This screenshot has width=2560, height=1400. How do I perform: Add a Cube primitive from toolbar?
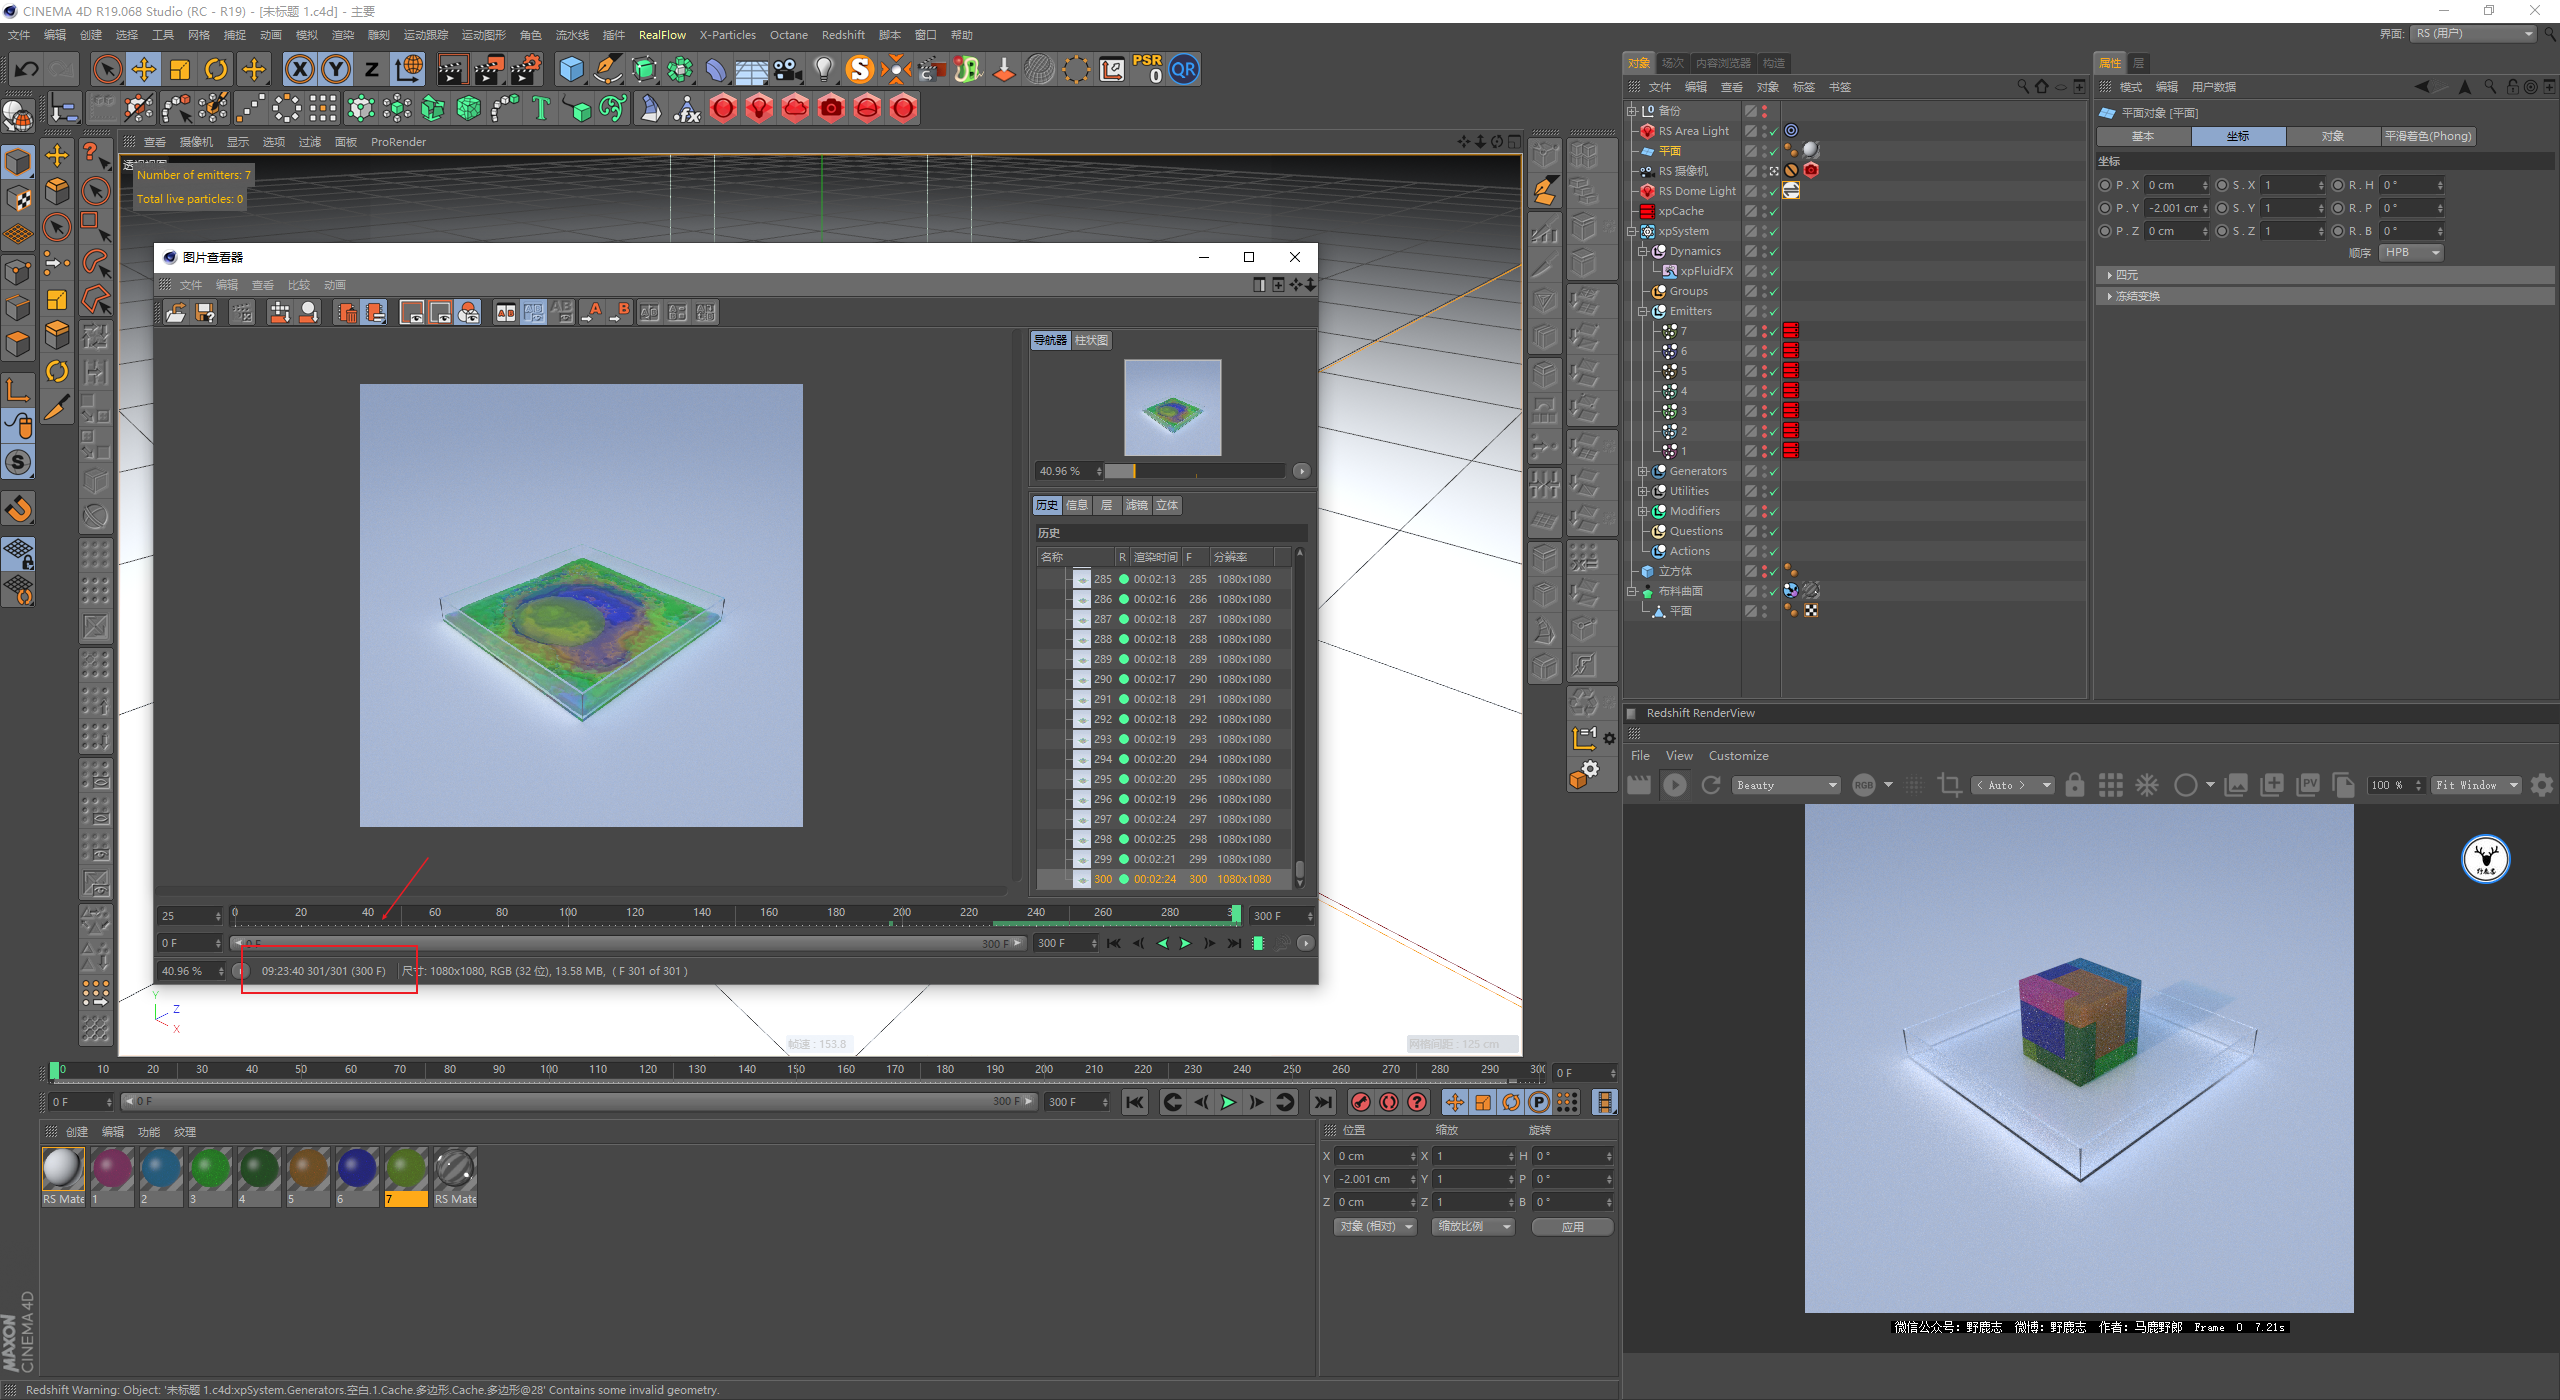[x=571, y=69]
